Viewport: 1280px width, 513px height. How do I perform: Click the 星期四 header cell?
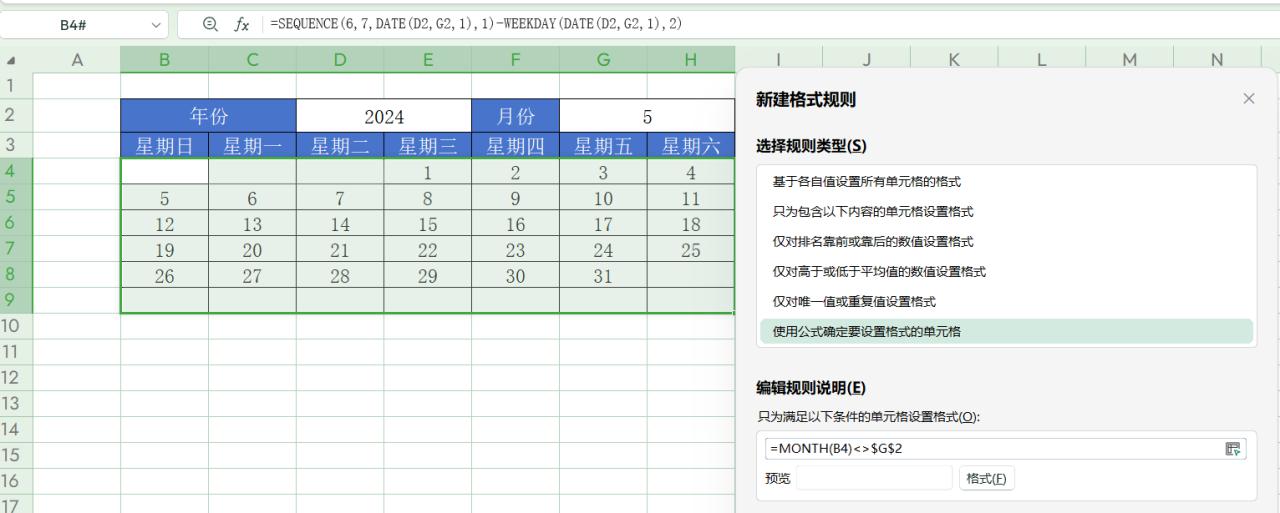515,147
